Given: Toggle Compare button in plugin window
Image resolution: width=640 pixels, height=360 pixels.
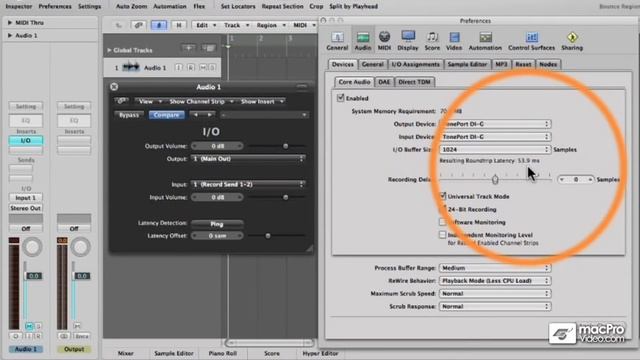Looking at the screenshot, I should 167,115.
